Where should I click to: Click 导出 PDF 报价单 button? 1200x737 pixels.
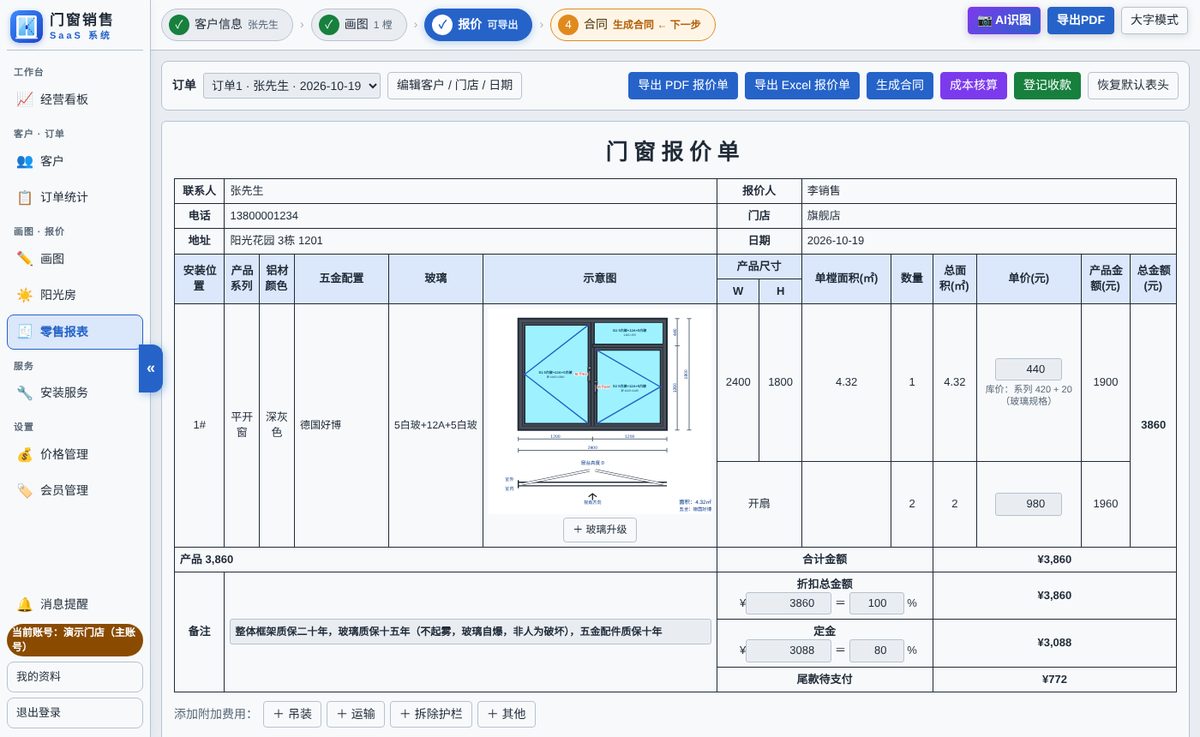(x=683, y=86)
